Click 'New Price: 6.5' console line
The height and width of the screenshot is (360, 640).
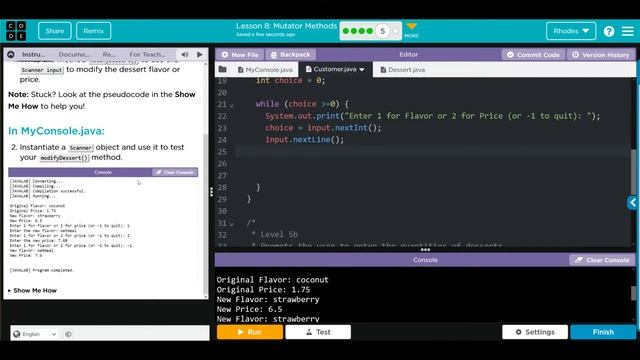click(249, 309)
